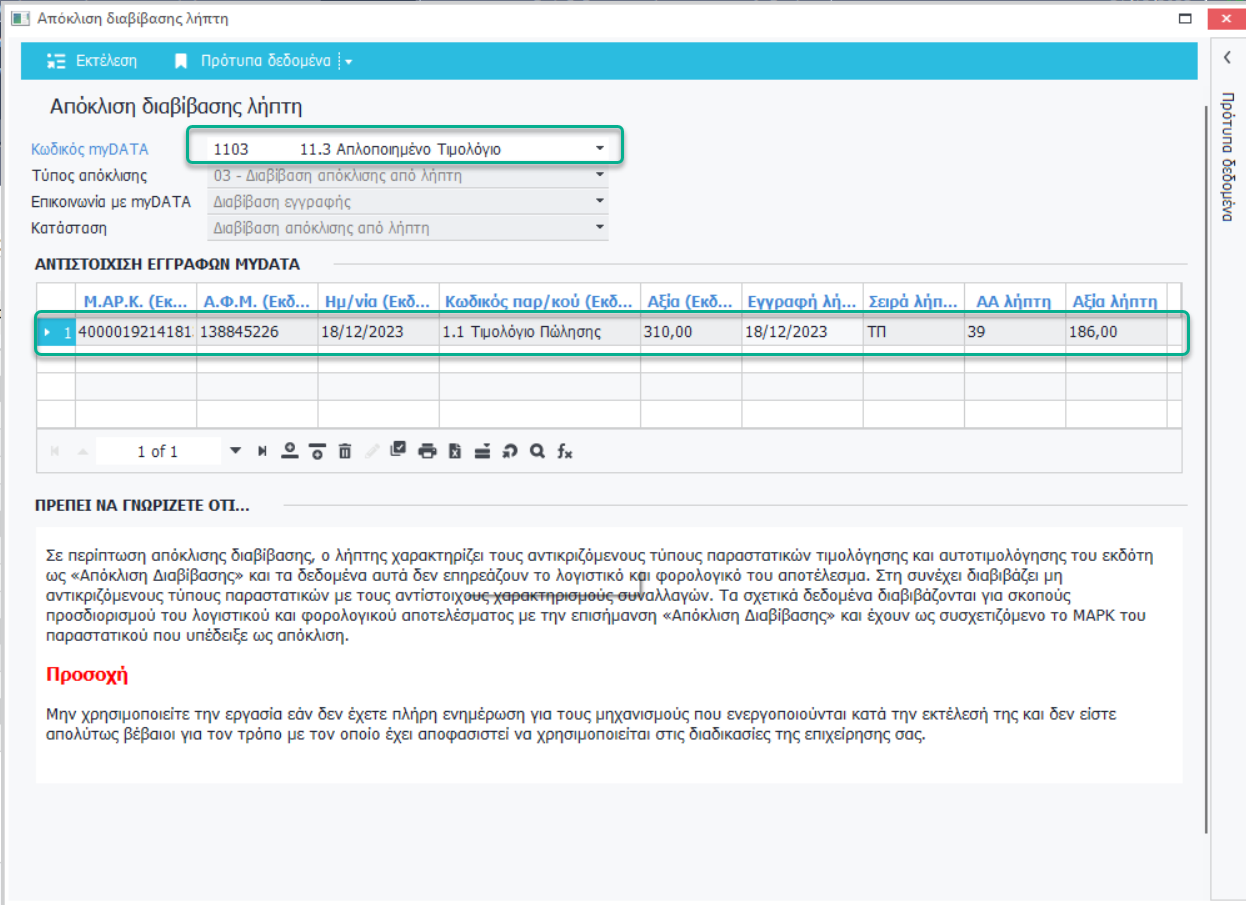Go to last record in grid navigator
Screen dimensions: 1246x905
pyautogui.click(x=262, y=452)
